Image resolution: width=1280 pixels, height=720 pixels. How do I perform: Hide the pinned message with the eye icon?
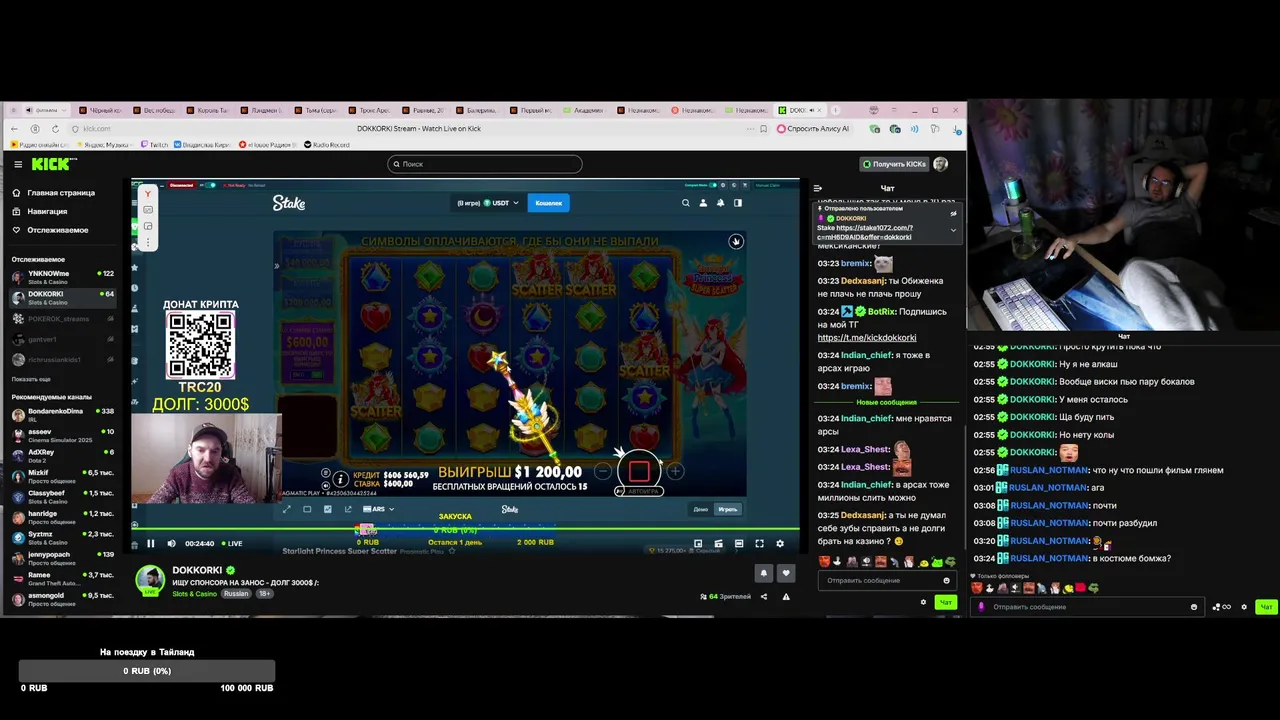point(953,213)
